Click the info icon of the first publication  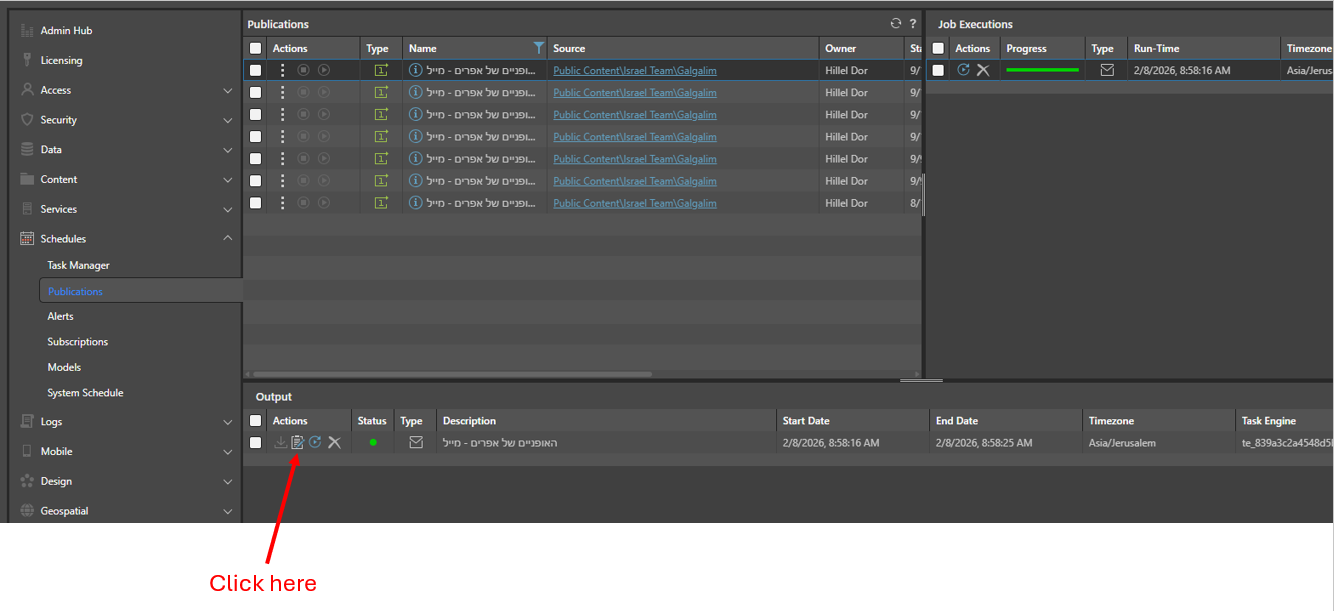click(x=416, y=70)
